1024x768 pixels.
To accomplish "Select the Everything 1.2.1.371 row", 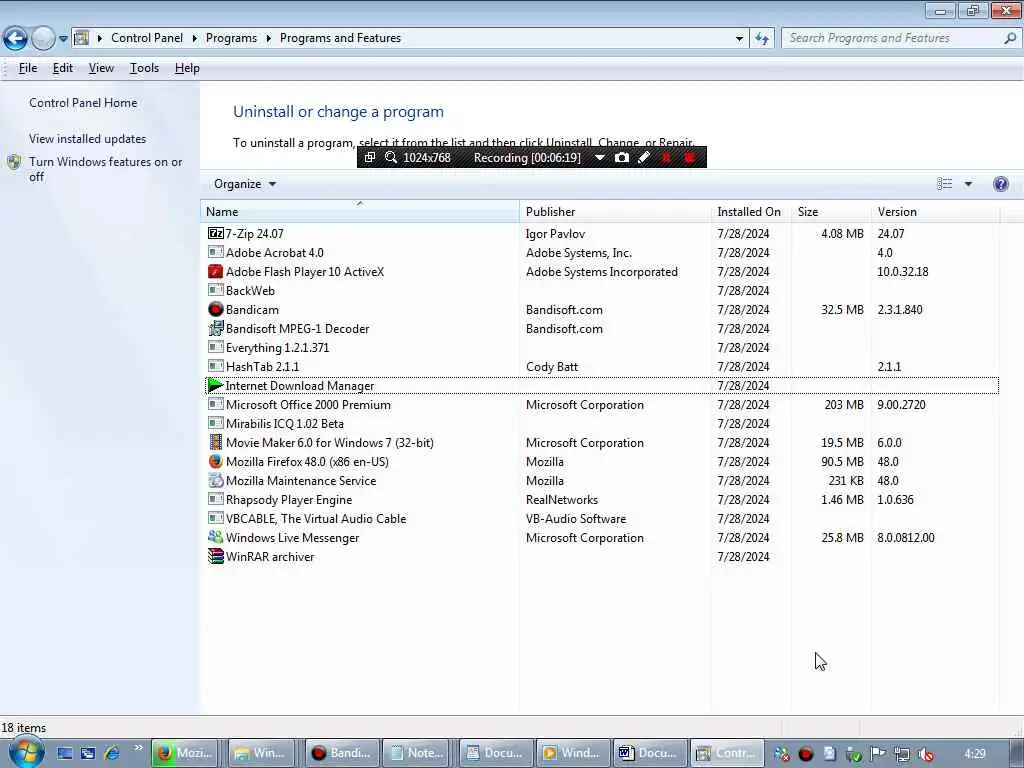I will click(602, 347).
